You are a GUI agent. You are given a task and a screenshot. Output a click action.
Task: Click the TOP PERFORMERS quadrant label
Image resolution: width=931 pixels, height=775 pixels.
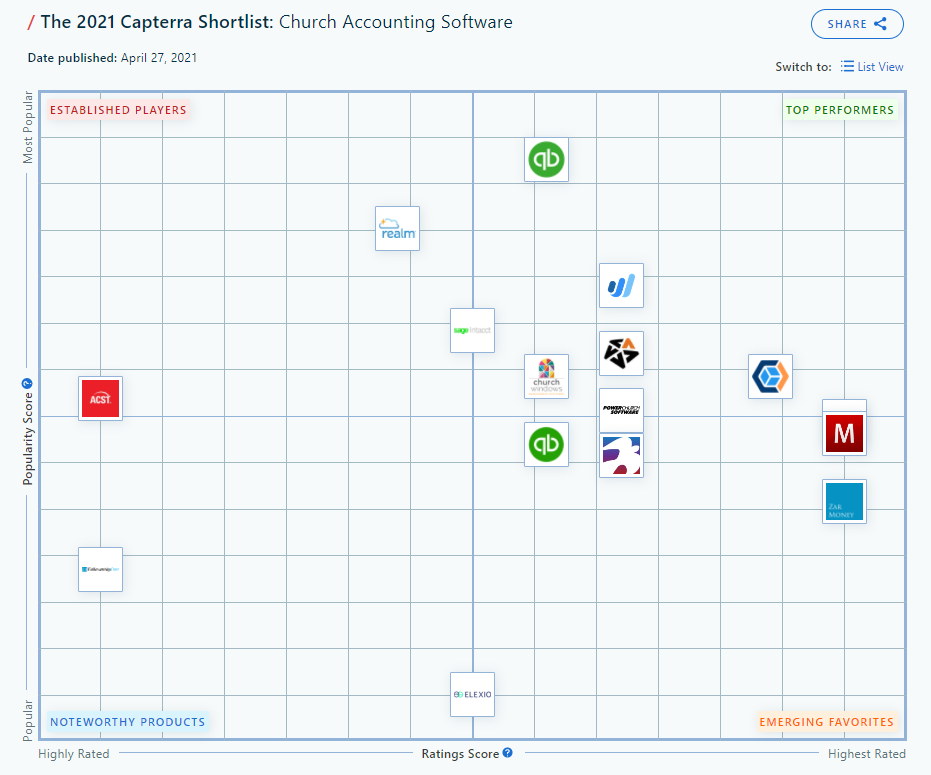pyautogui.click(x=840, y=110)
